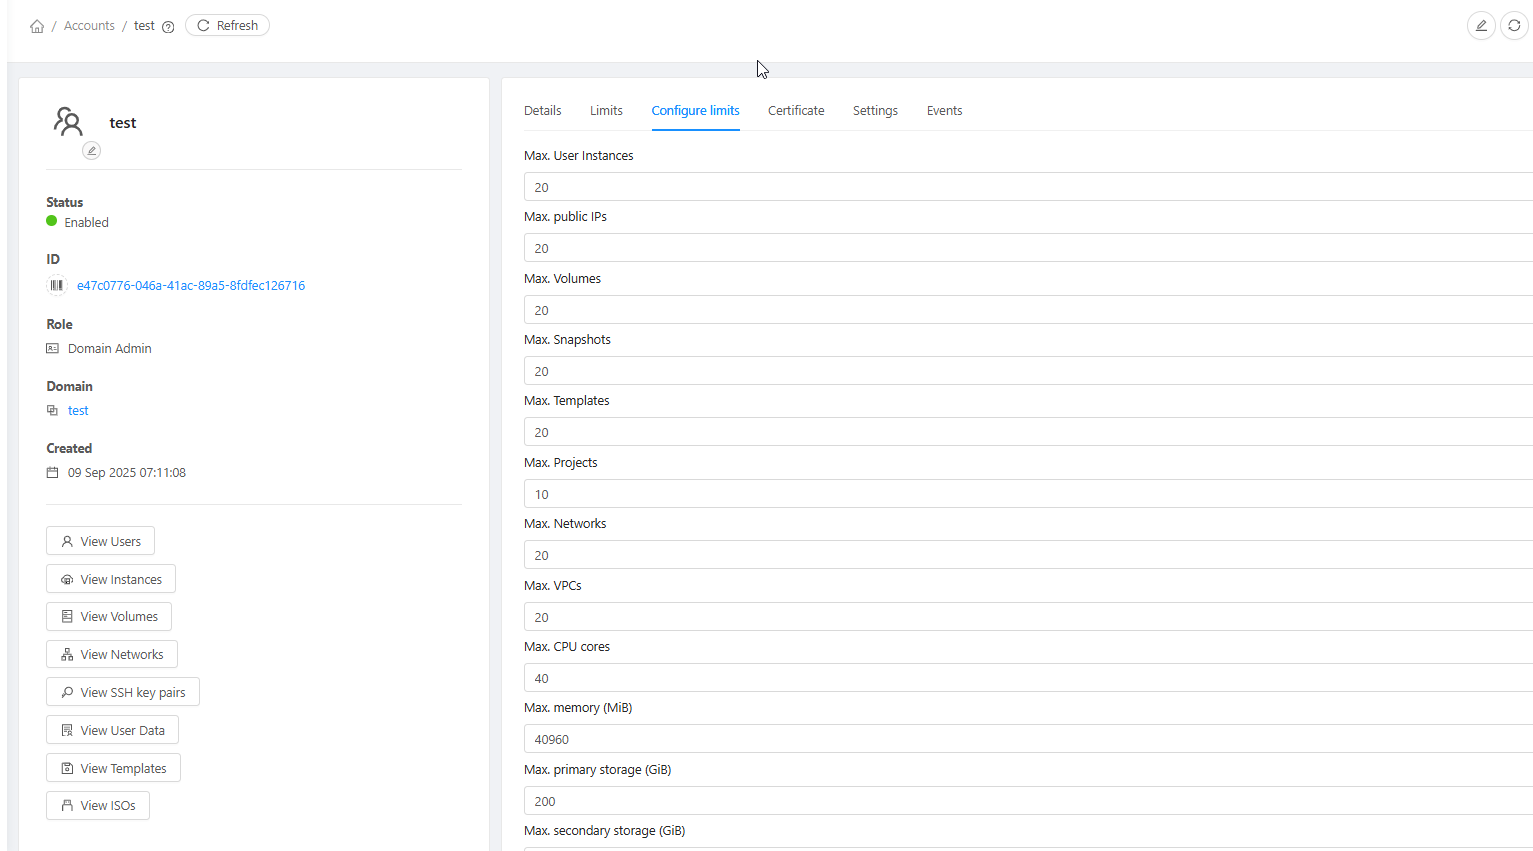Click the home icon in breadcrumb
Viewport: 1533px width, 851px height.
[x=37, y=26]
